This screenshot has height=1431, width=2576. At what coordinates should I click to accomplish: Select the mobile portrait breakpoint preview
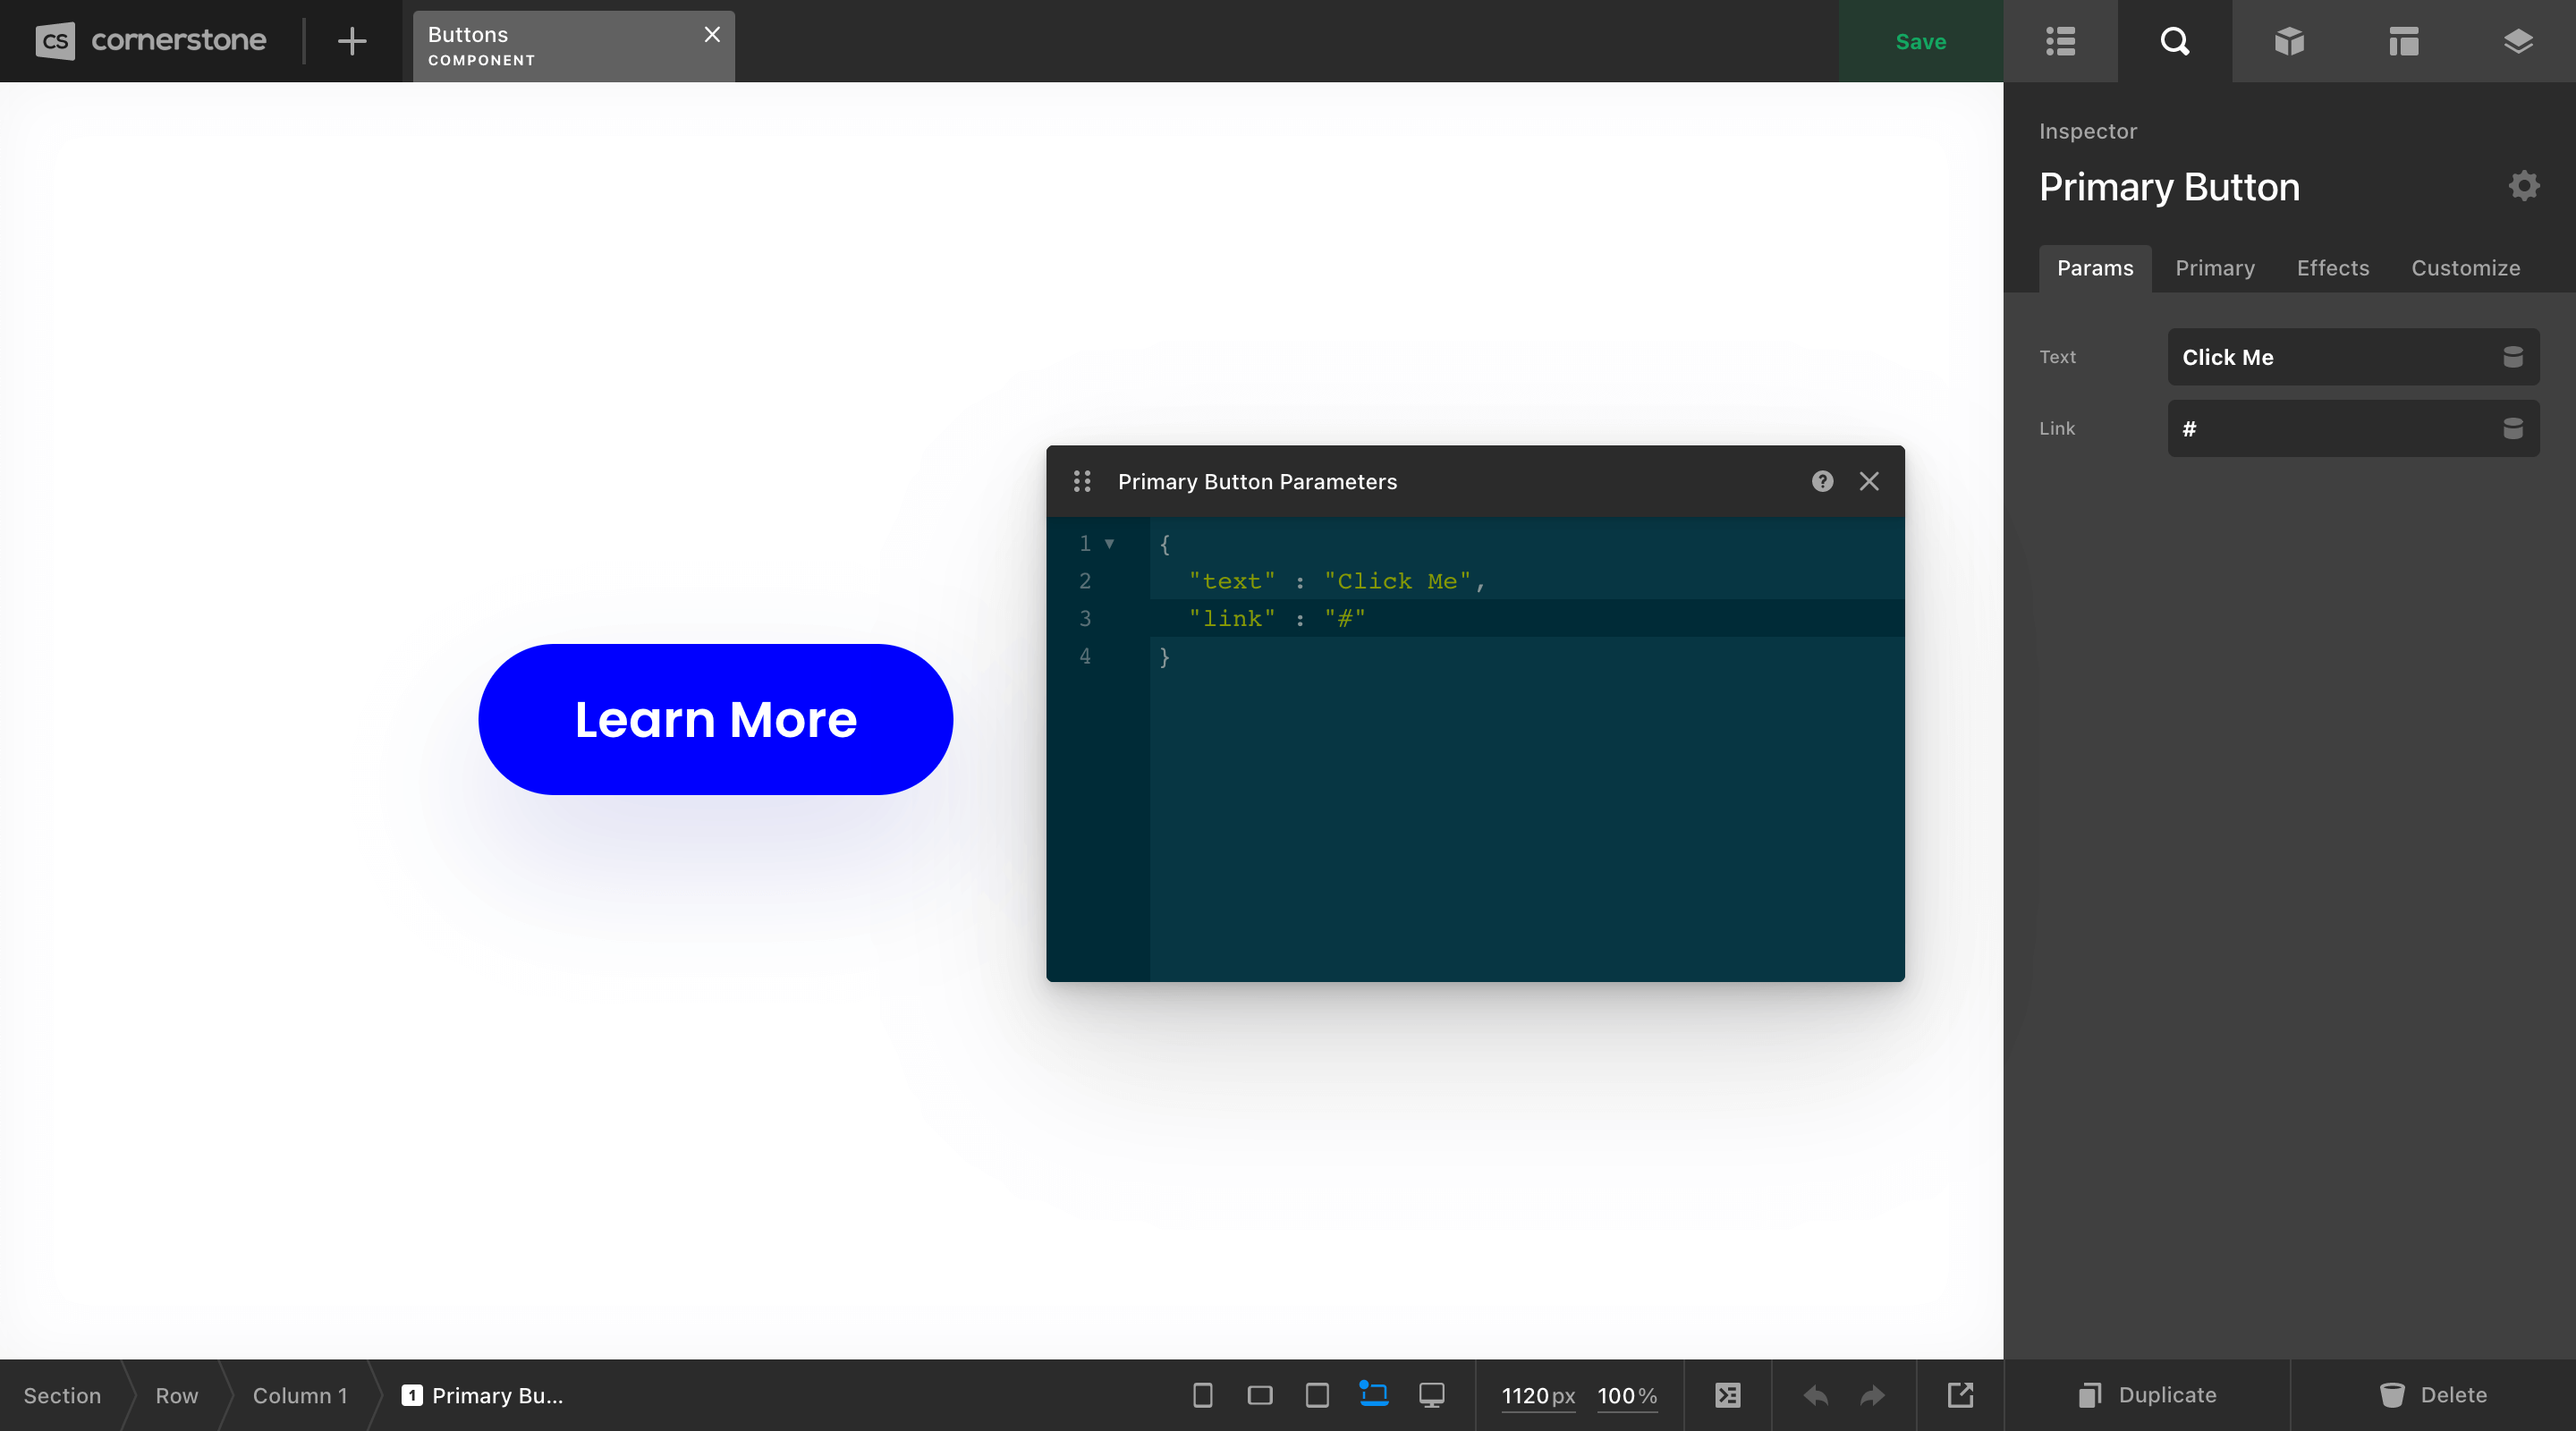click(x=1202, y=1395)
